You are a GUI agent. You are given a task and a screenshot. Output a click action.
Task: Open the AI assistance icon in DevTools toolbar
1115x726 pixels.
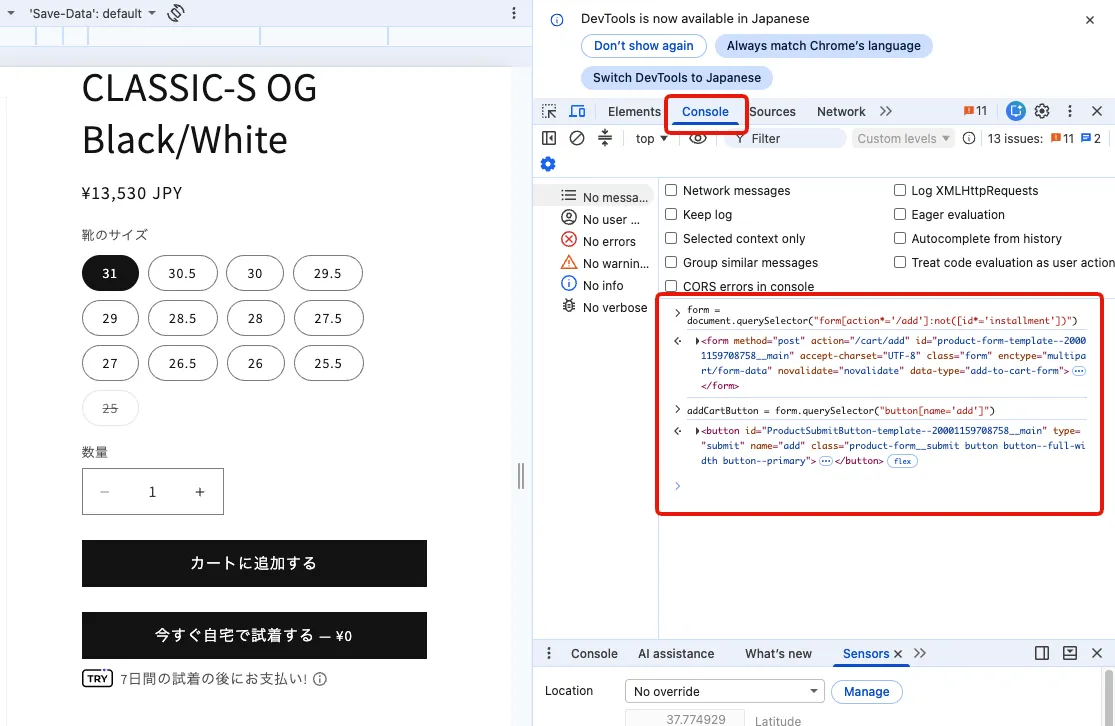[x=1015, y=111]
